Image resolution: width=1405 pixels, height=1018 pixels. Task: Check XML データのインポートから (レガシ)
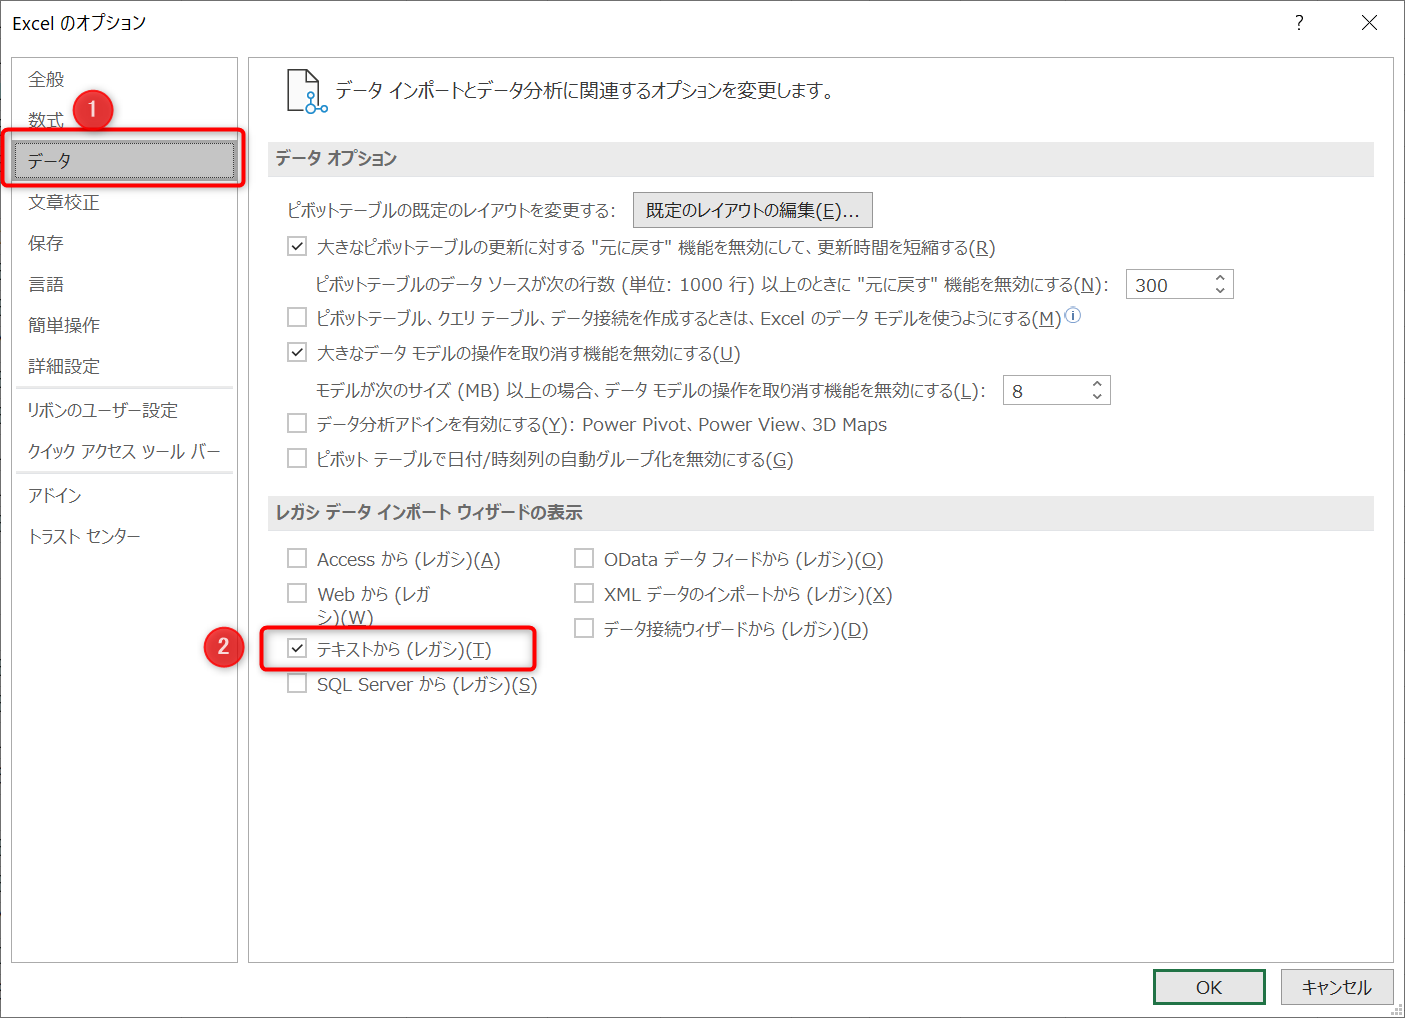[584, 593]
